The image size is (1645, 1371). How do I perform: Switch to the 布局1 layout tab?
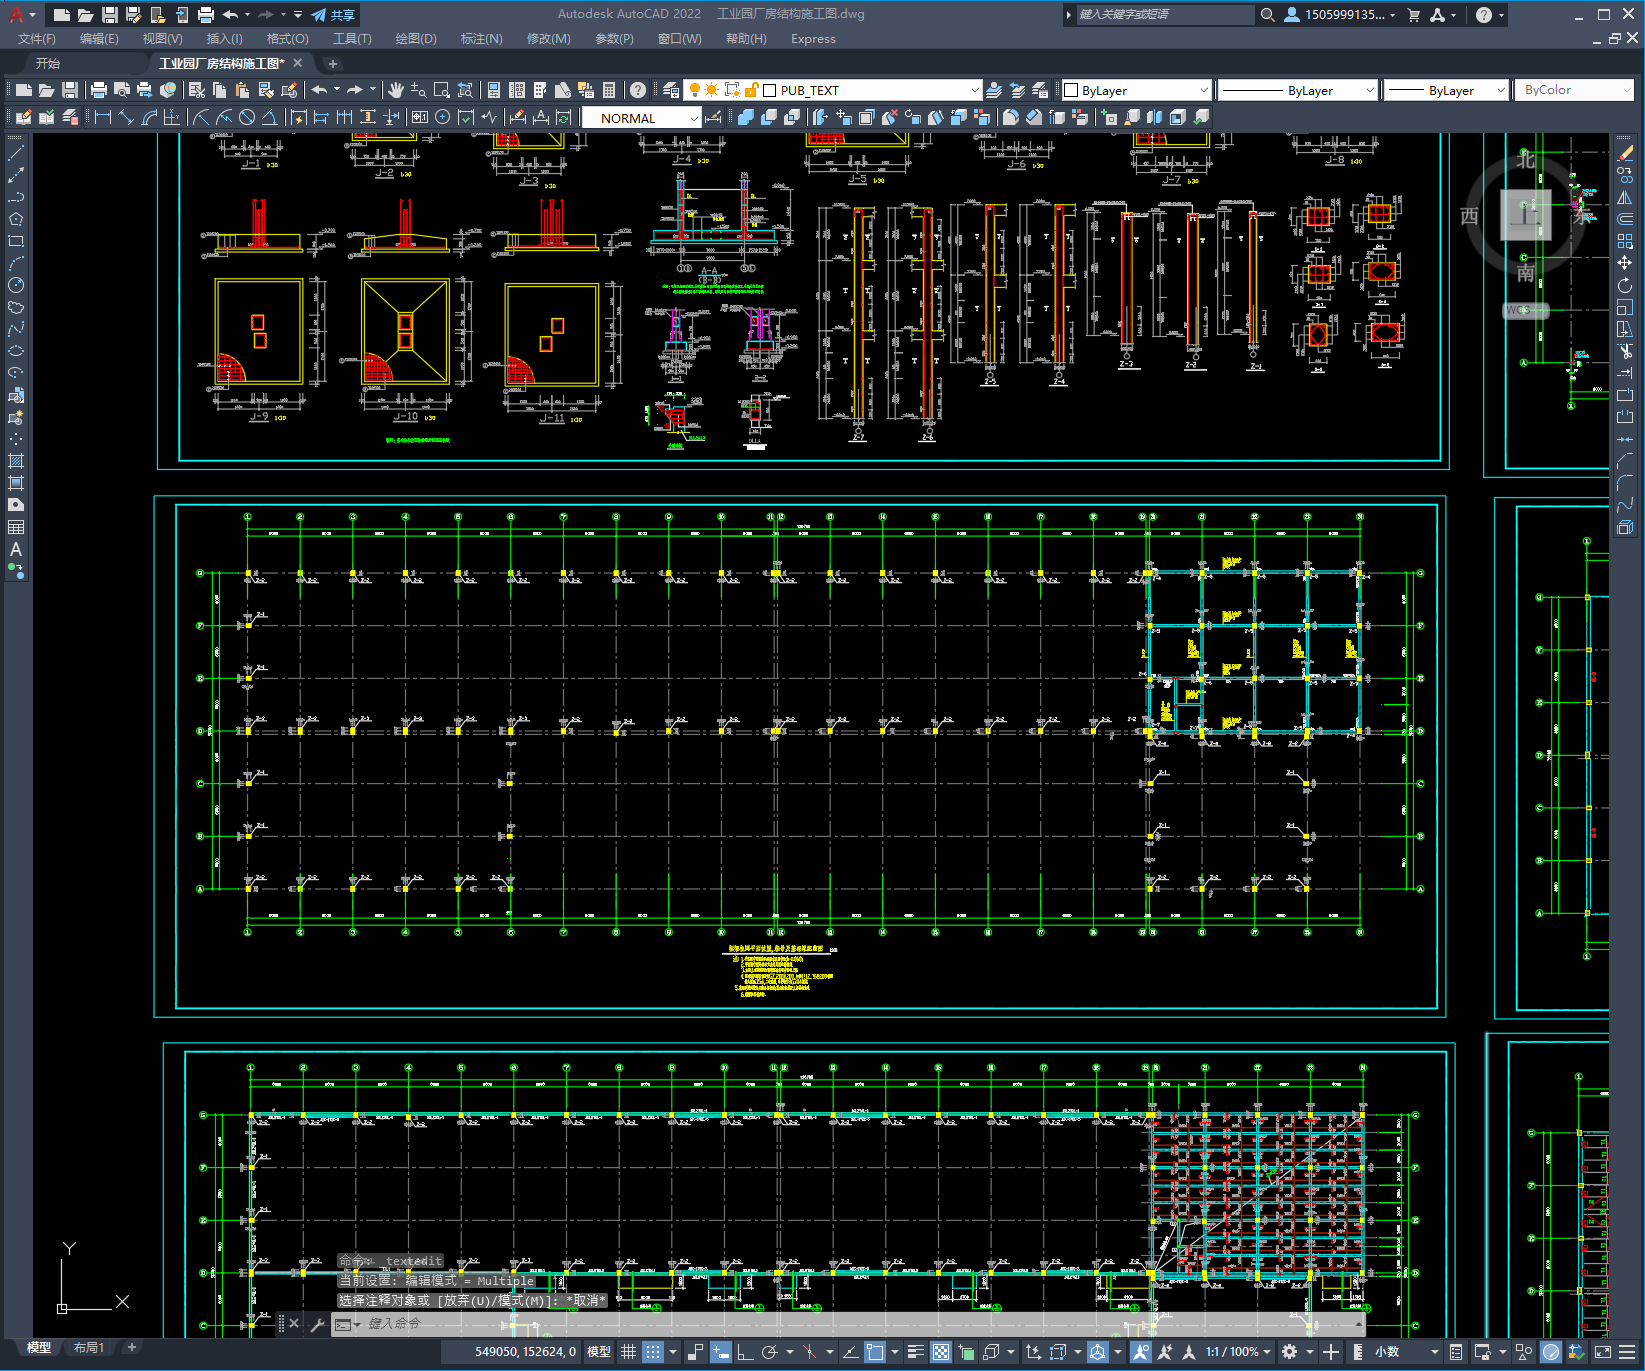click(89, 1348)
